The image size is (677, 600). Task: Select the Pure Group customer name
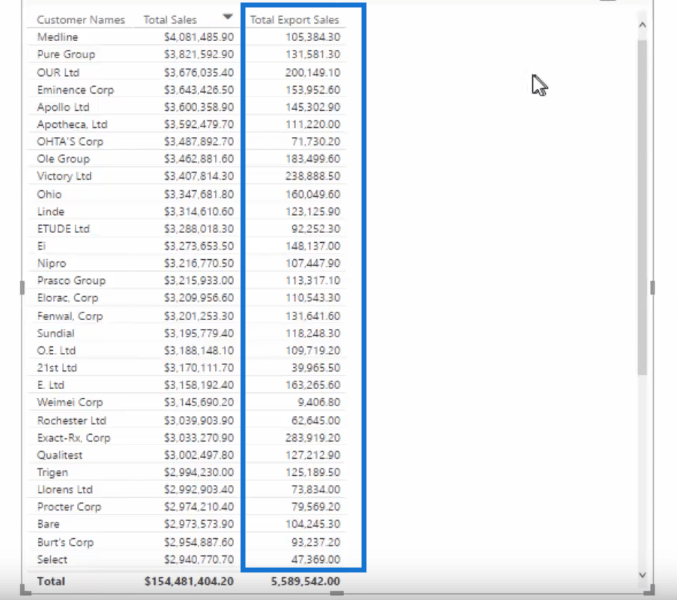[x=66, y=54]
